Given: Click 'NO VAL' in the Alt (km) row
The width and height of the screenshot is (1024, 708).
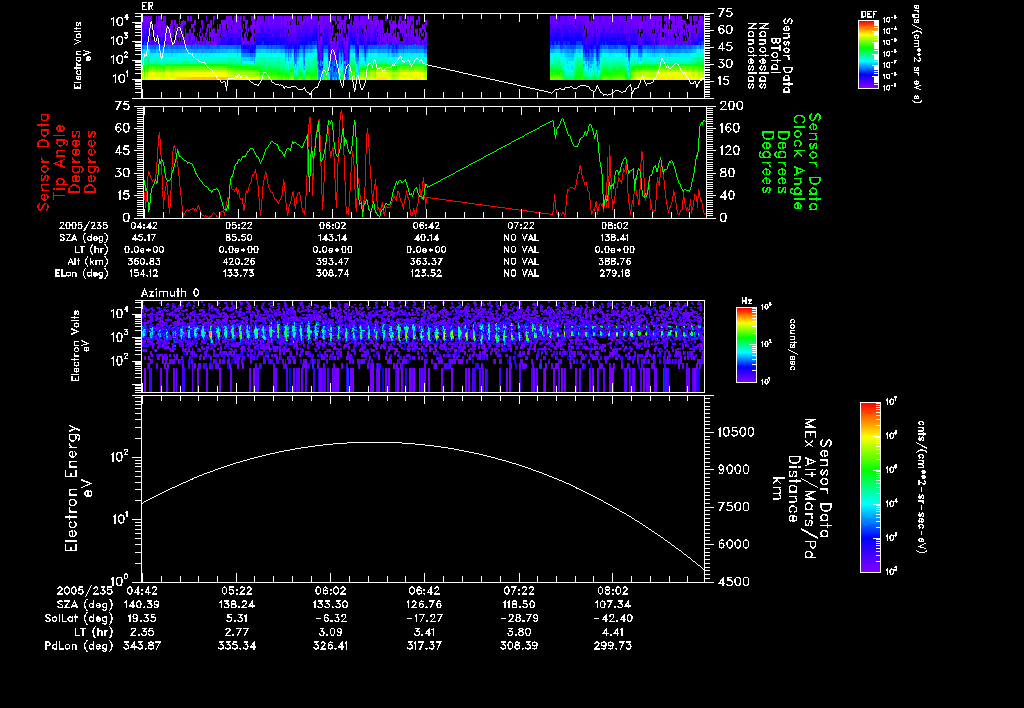Looking at the screenshot, I should pos(520,261).
